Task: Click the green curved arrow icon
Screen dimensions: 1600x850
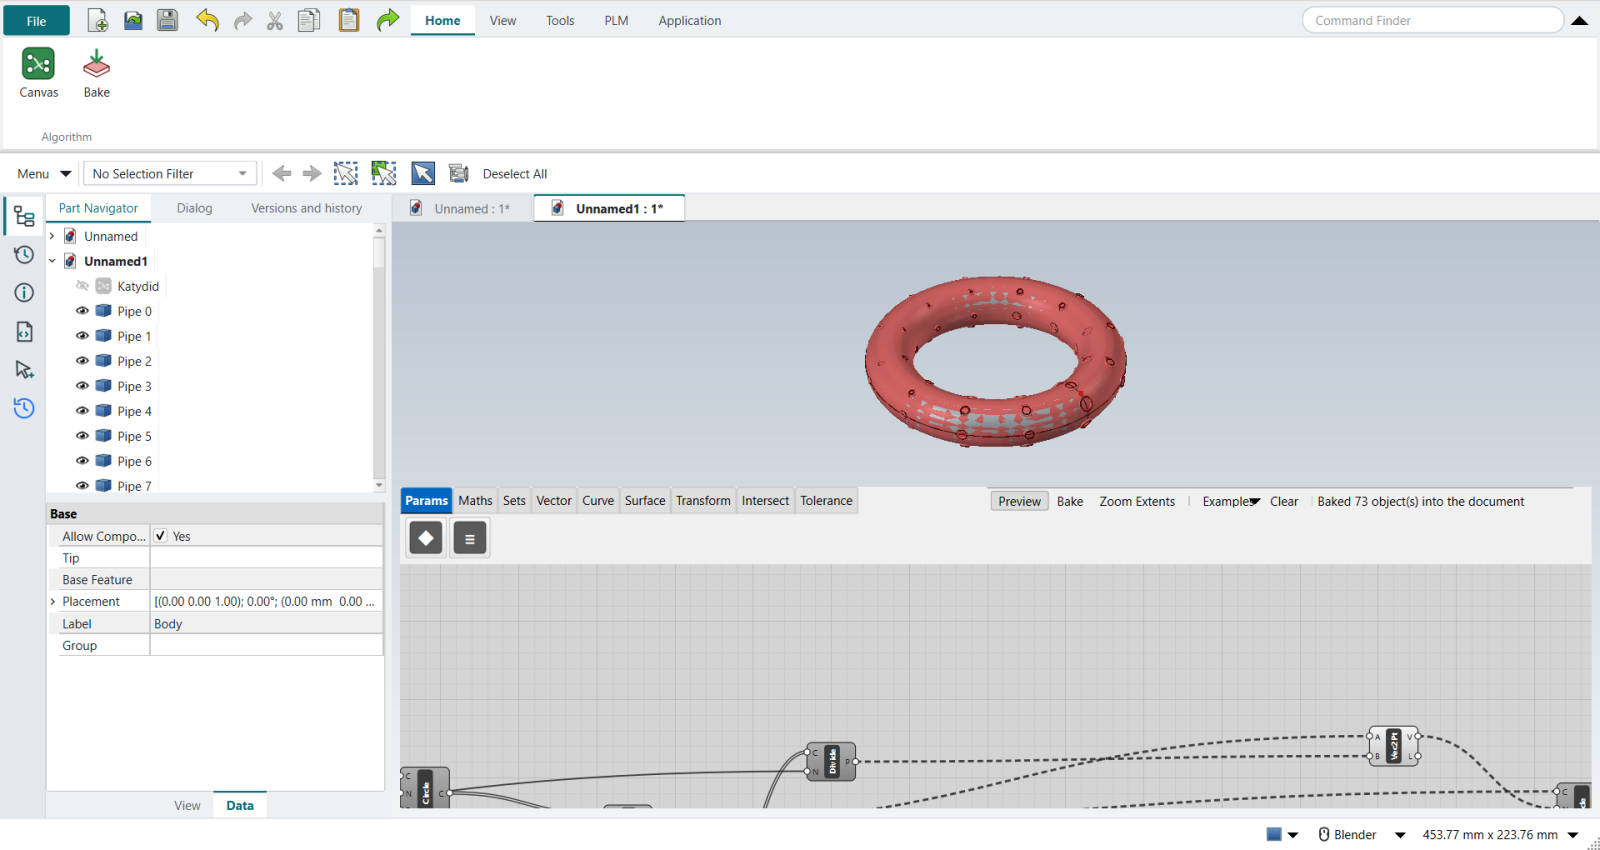Action: coord(387,20)
